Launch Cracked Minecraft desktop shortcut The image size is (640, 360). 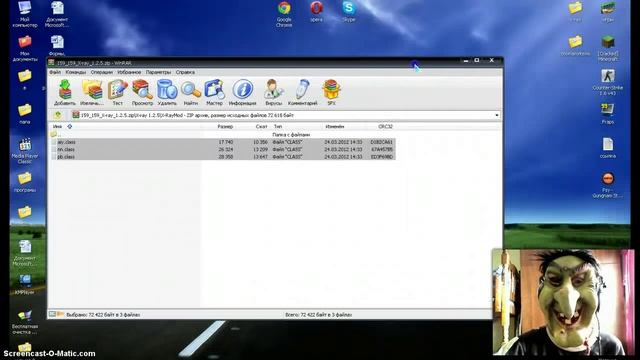pos(608,49)
